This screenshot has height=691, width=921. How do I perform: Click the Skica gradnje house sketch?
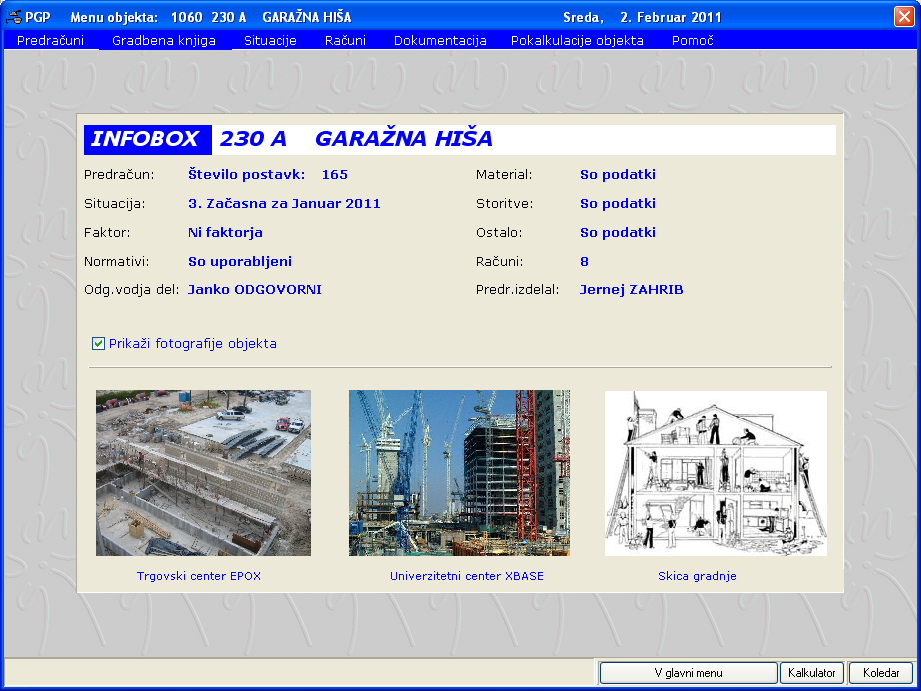715,473
